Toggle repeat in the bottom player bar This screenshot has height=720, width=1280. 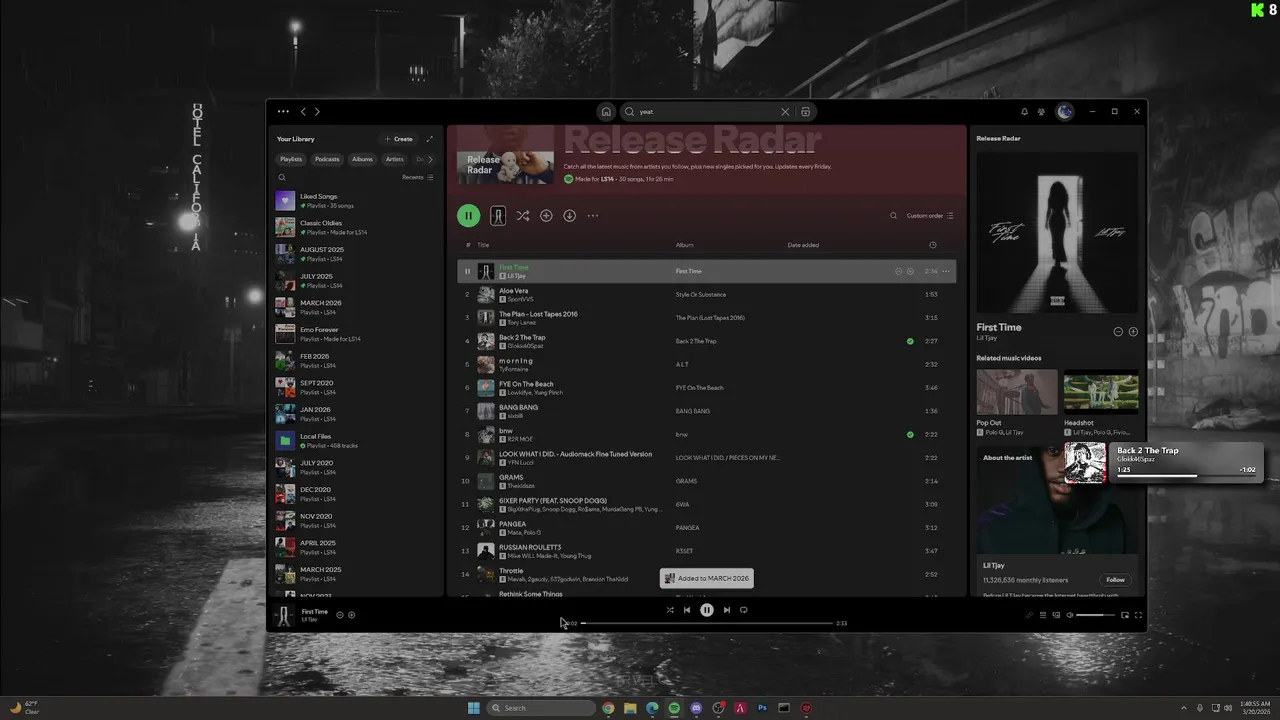tap(743, 610)
